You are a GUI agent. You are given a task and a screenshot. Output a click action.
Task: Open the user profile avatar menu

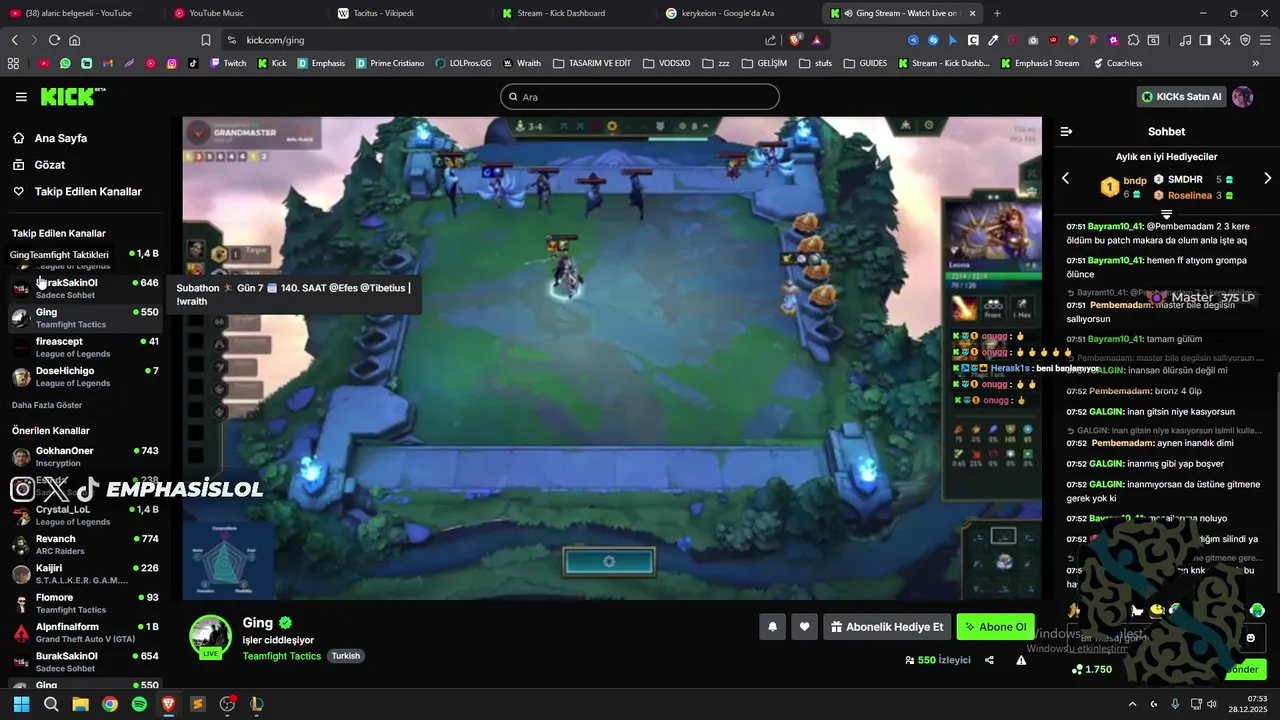1243,97
